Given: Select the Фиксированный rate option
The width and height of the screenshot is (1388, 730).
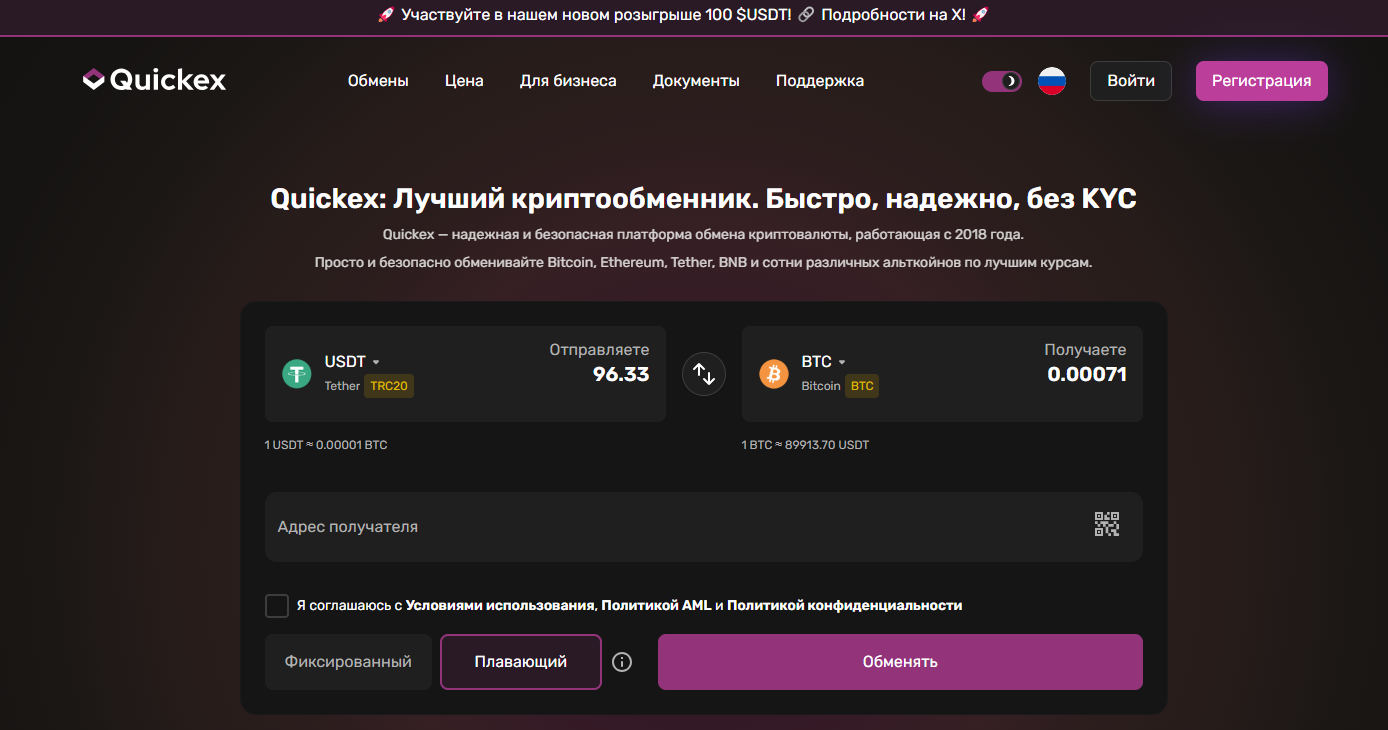Looking at the screenshot, I should (348, 662).
